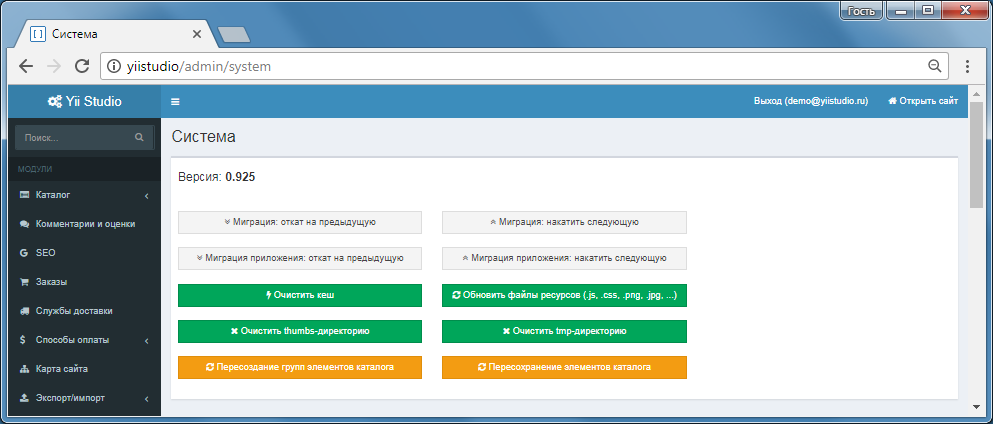Click the truck icon for Службы доставки

pos(24,311)
